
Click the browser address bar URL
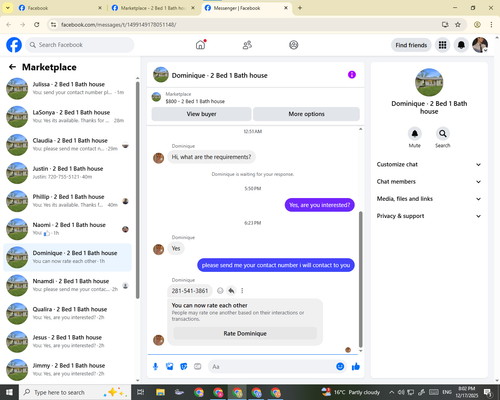coord(118,25)
